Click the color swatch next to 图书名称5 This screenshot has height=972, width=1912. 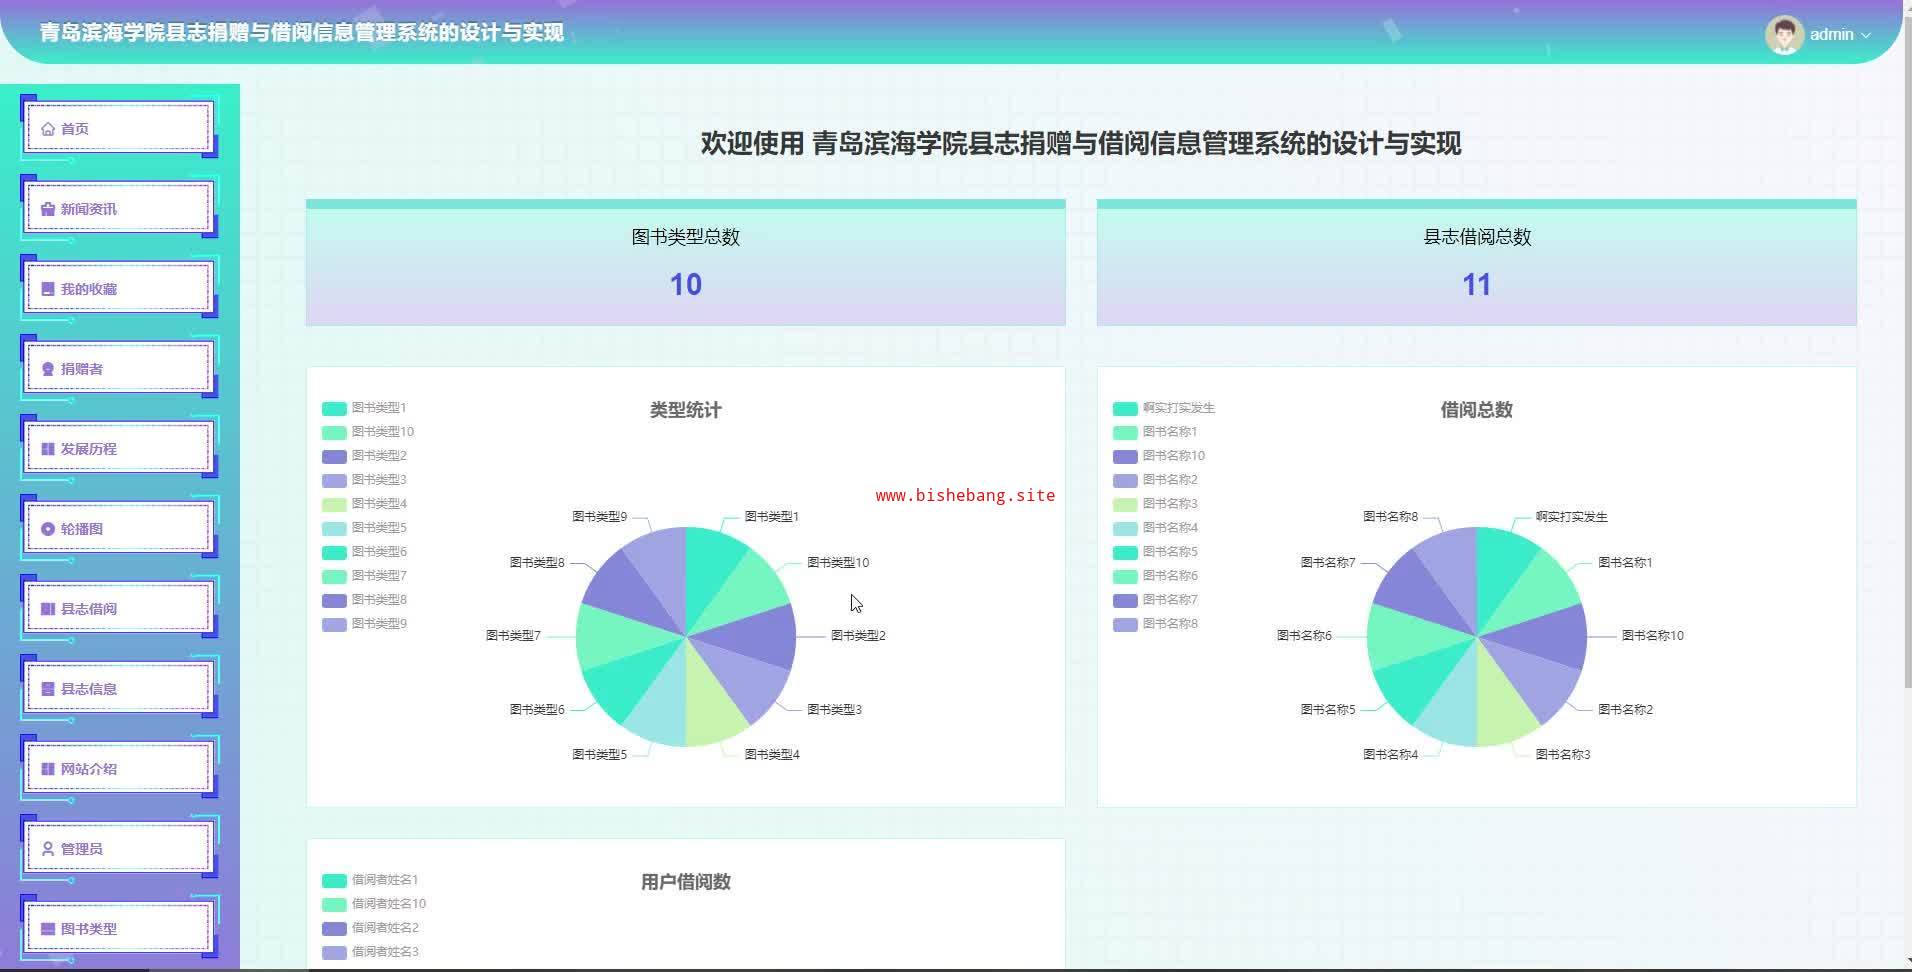[x=1125, y=552]
